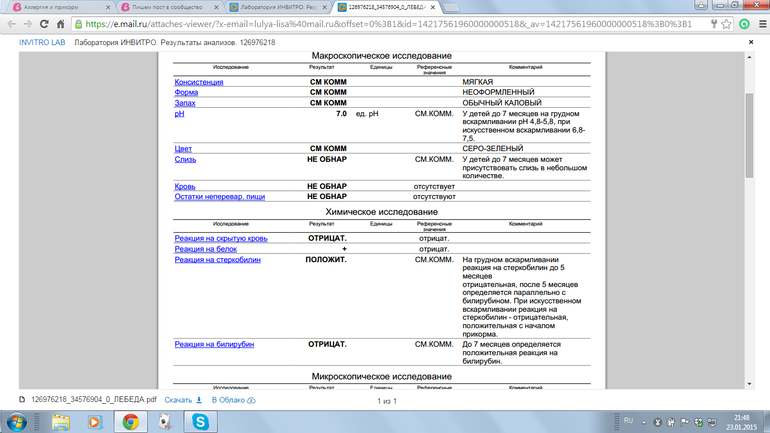Go to the browser home page icon
770x433 pixels.
[x=61, y=24]
